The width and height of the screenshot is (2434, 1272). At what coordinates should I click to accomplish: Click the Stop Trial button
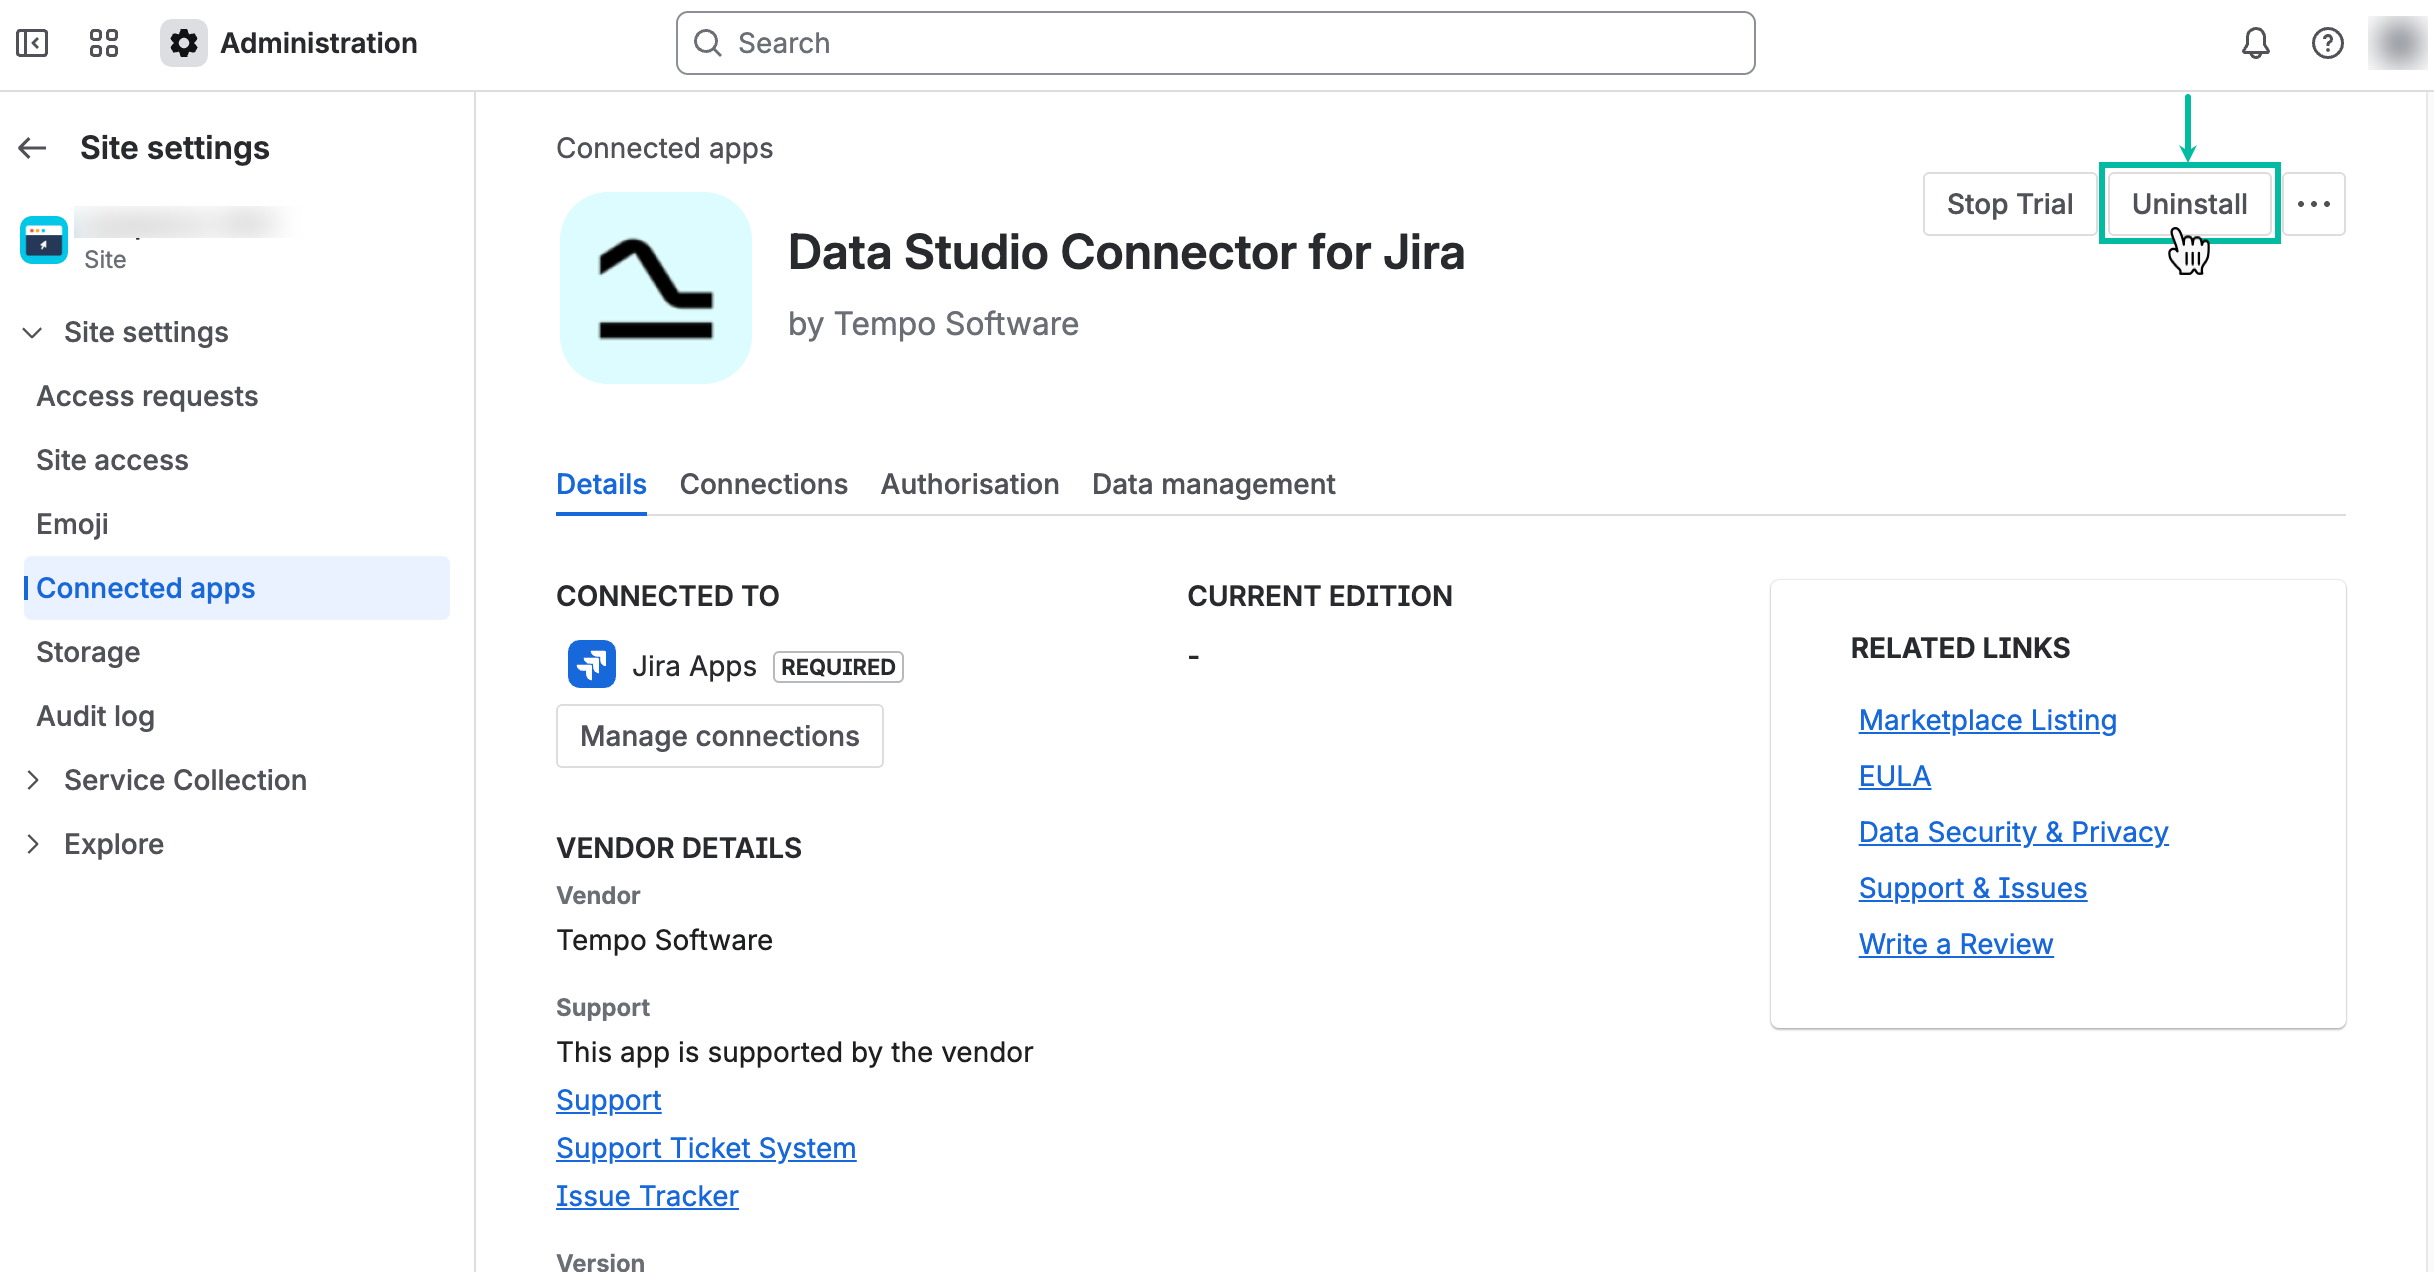coord(2009,204)
